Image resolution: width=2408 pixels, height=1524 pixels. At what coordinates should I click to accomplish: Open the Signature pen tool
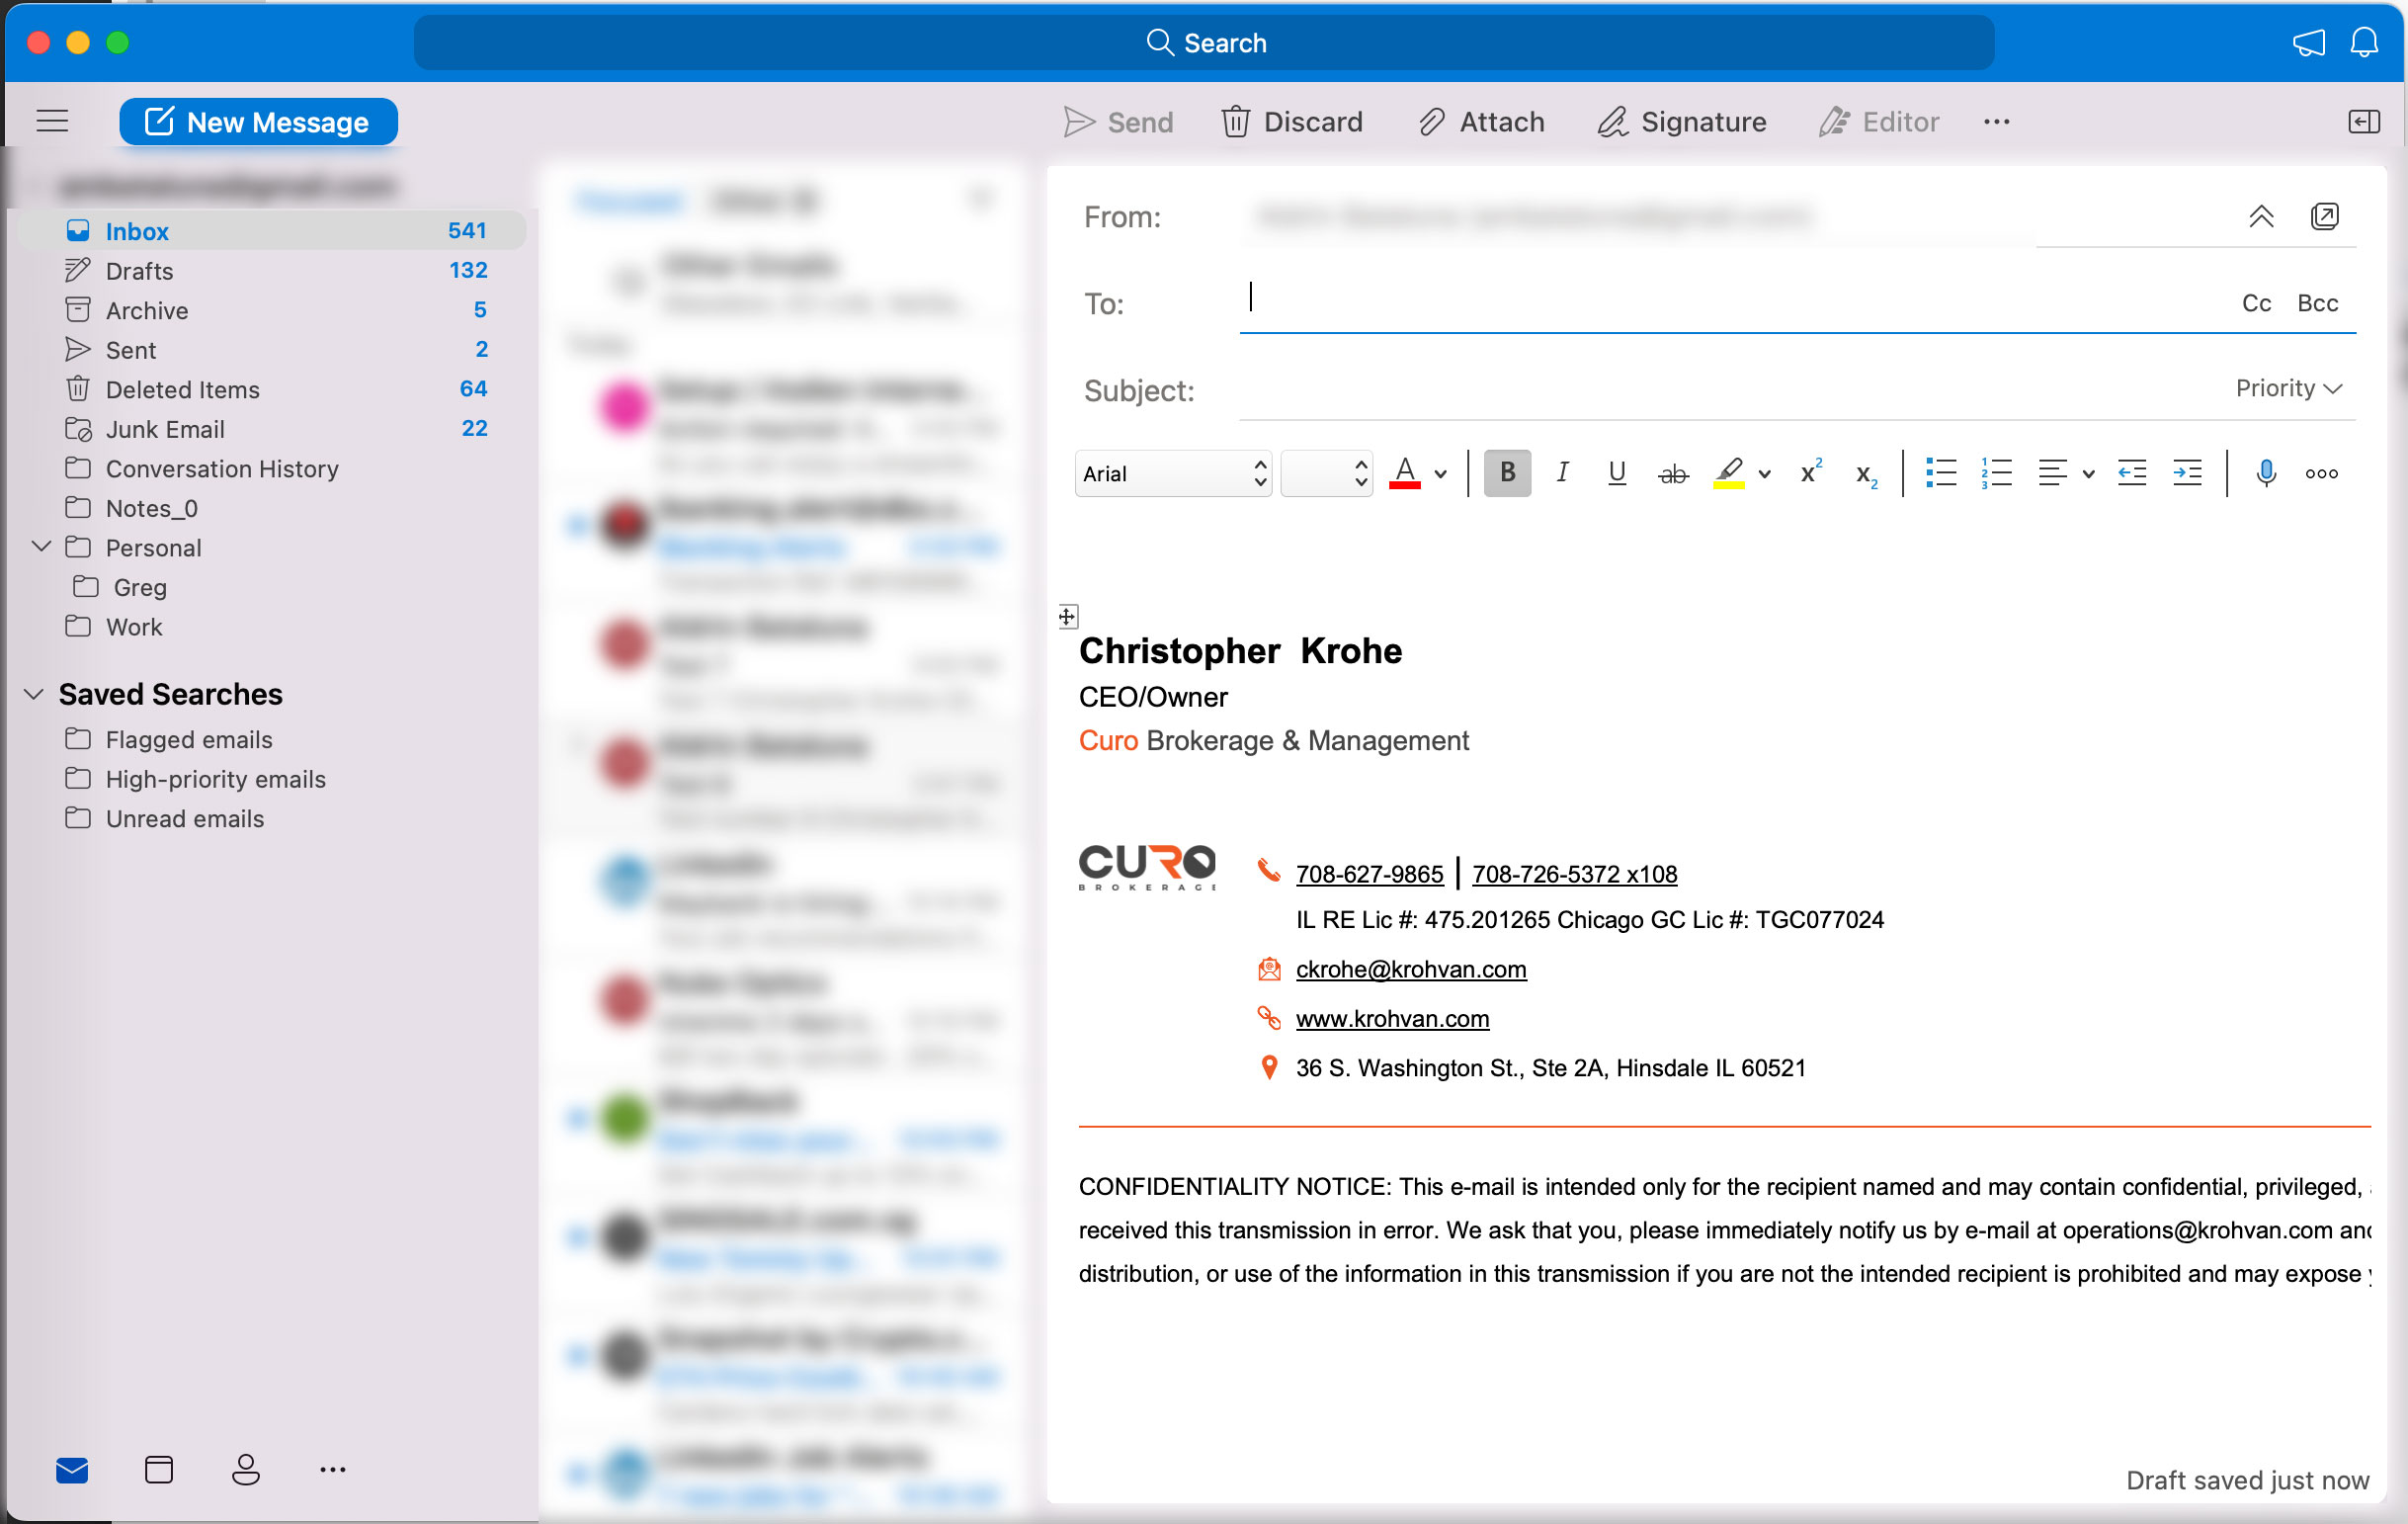[1612, 122]
